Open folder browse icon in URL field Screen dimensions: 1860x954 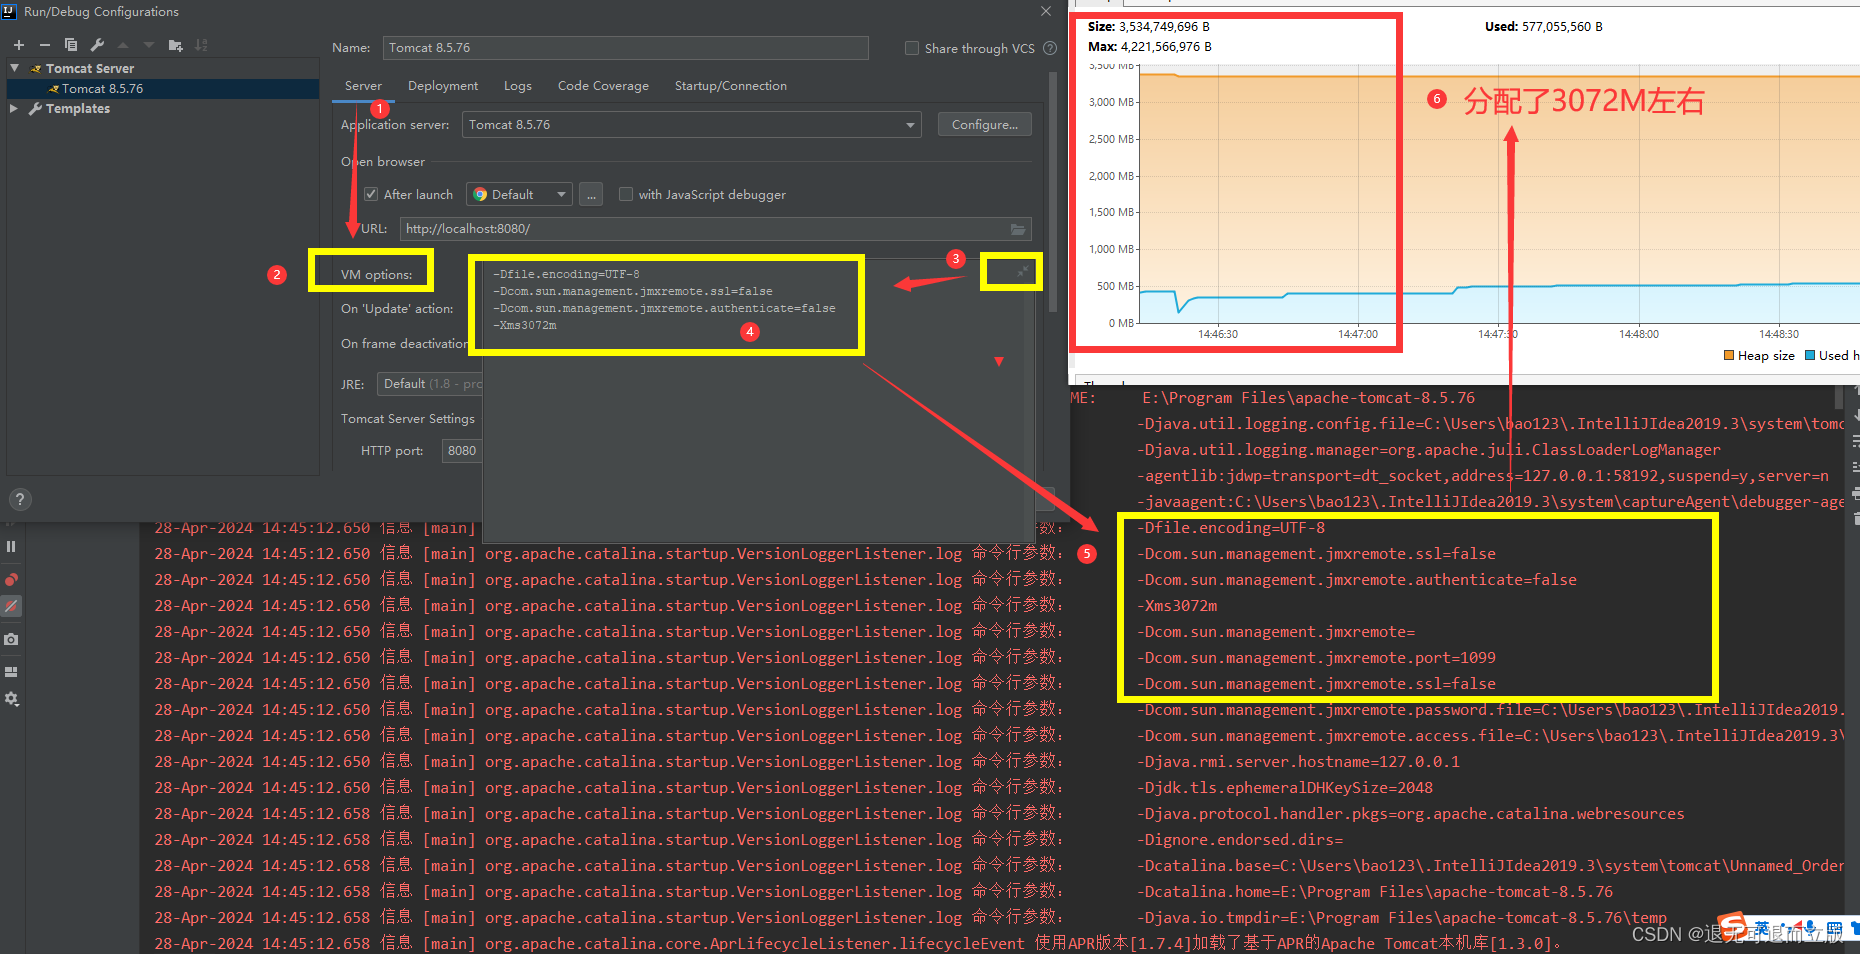coord(1018,229)
